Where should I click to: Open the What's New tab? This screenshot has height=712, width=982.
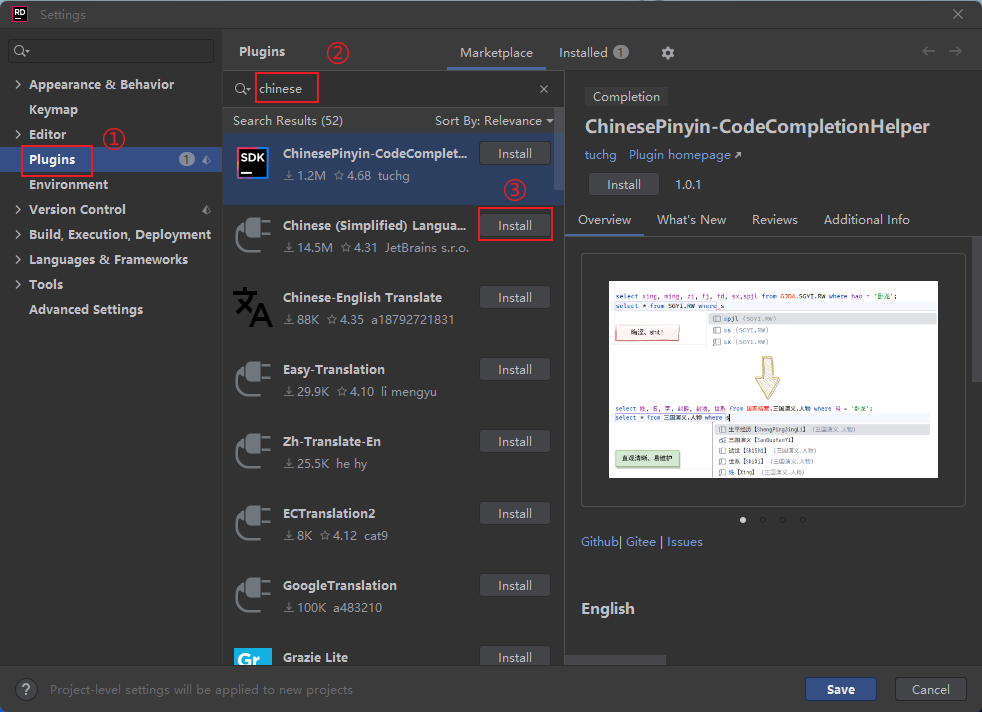[691, 220]
